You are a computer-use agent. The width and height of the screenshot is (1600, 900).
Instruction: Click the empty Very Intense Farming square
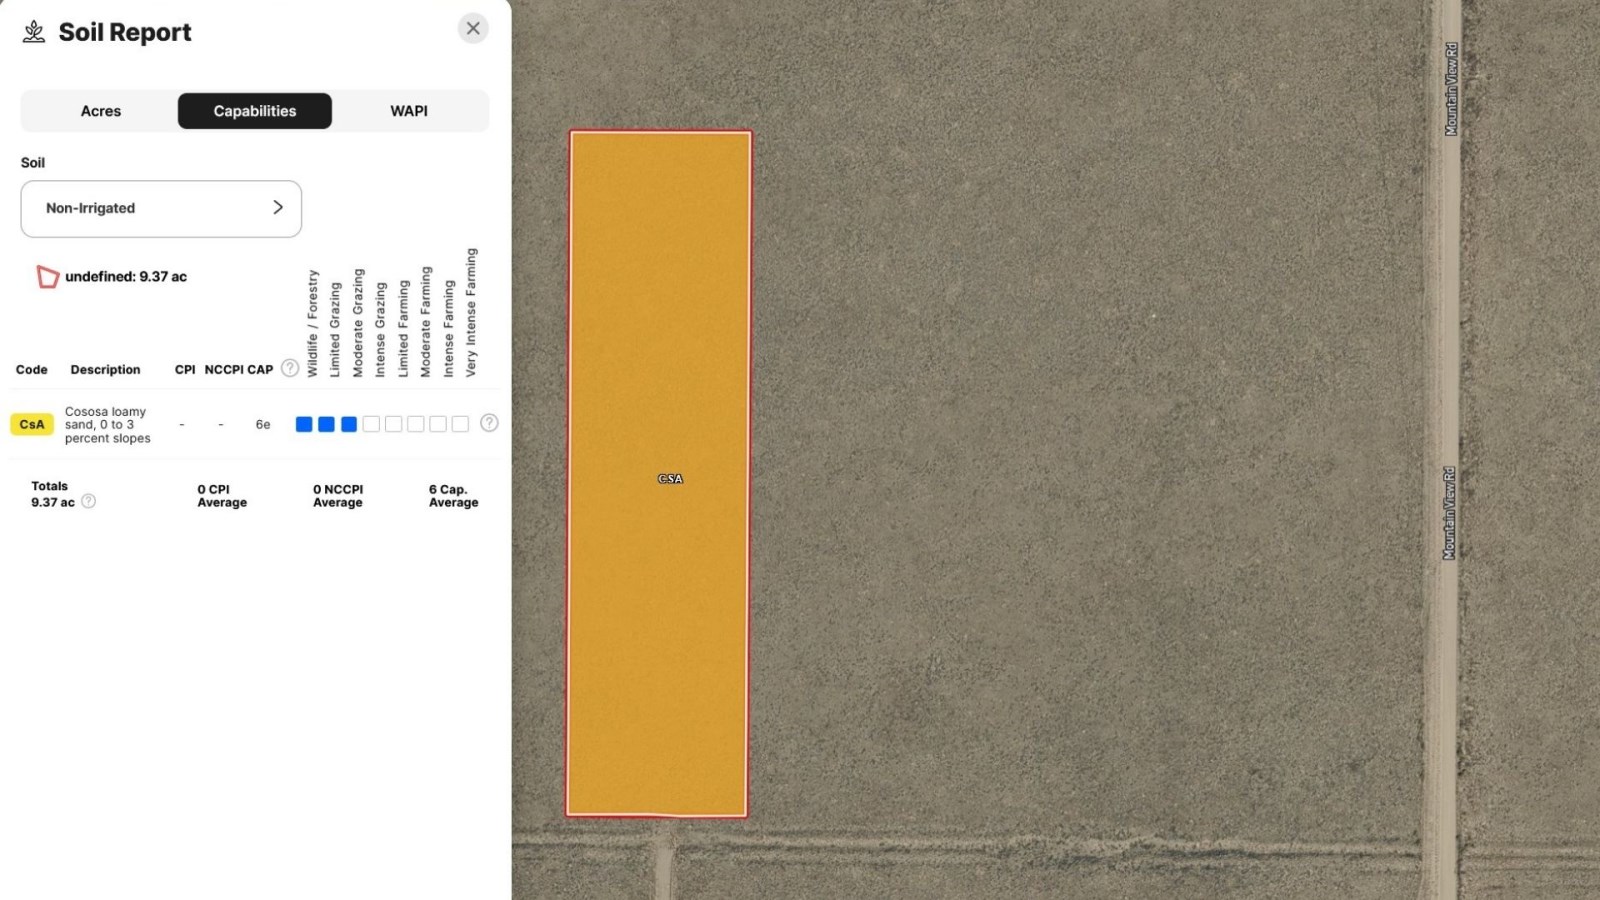(460, 424)
